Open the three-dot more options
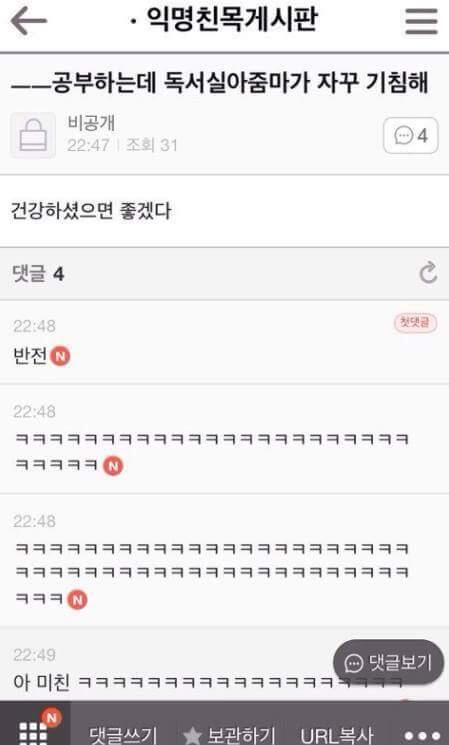Screen dimensions: 449x745 click(421, 736)
